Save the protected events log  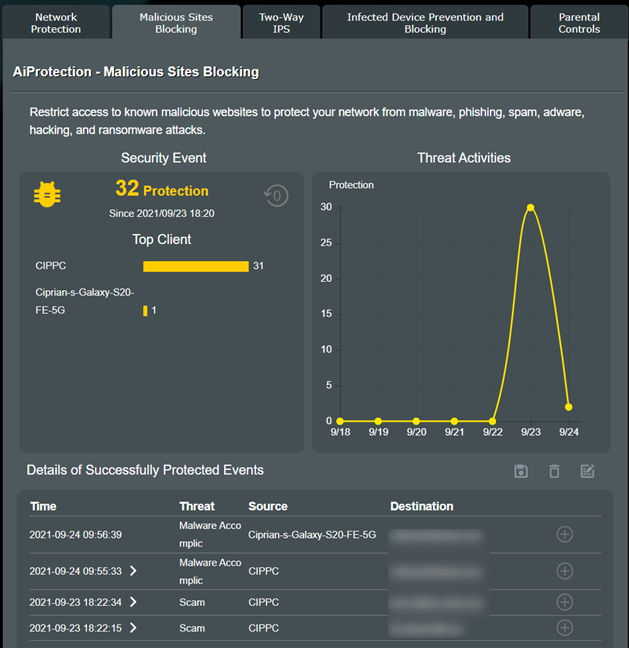tap(521, 471)
